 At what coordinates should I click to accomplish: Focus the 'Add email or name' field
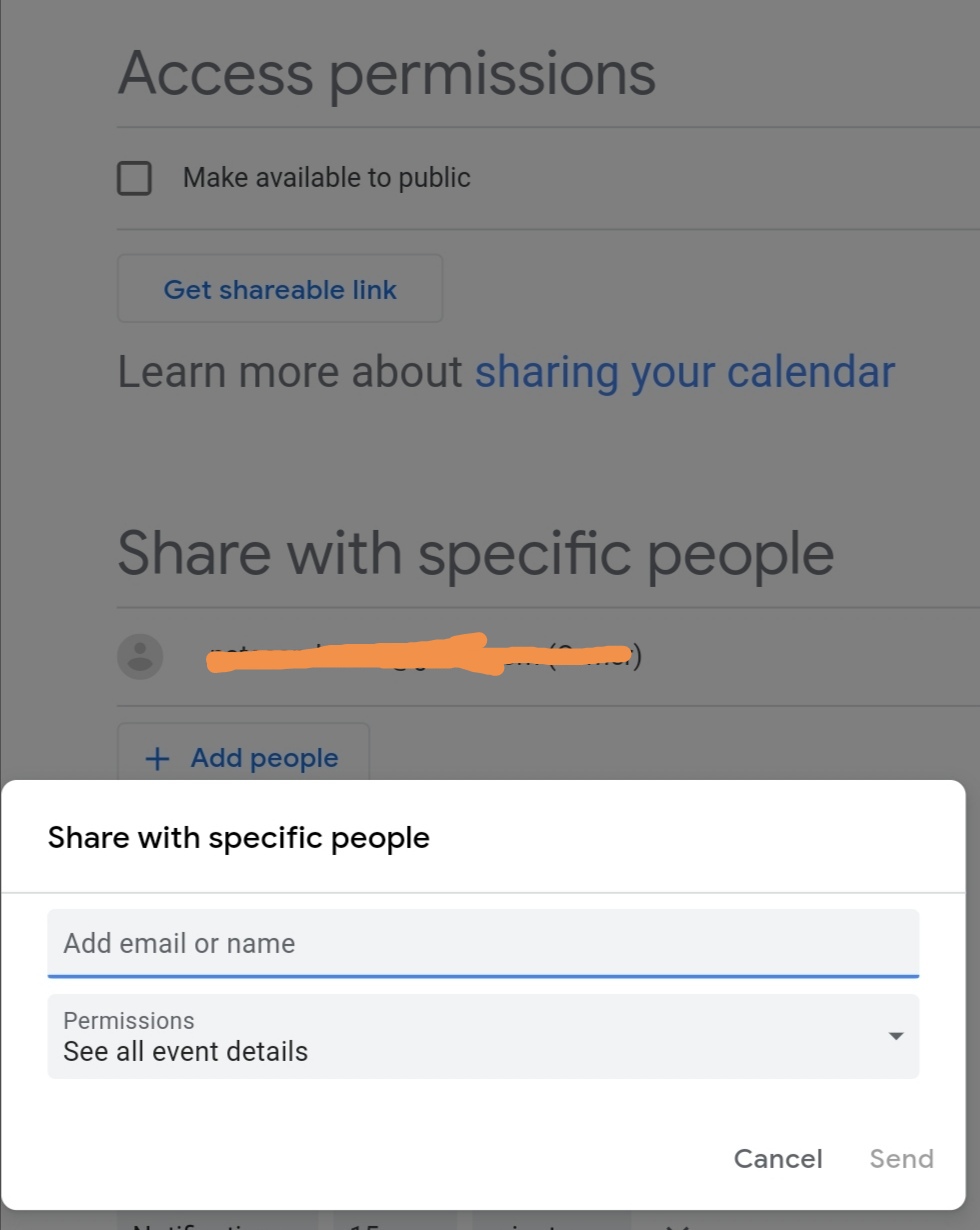click(483, 943)
